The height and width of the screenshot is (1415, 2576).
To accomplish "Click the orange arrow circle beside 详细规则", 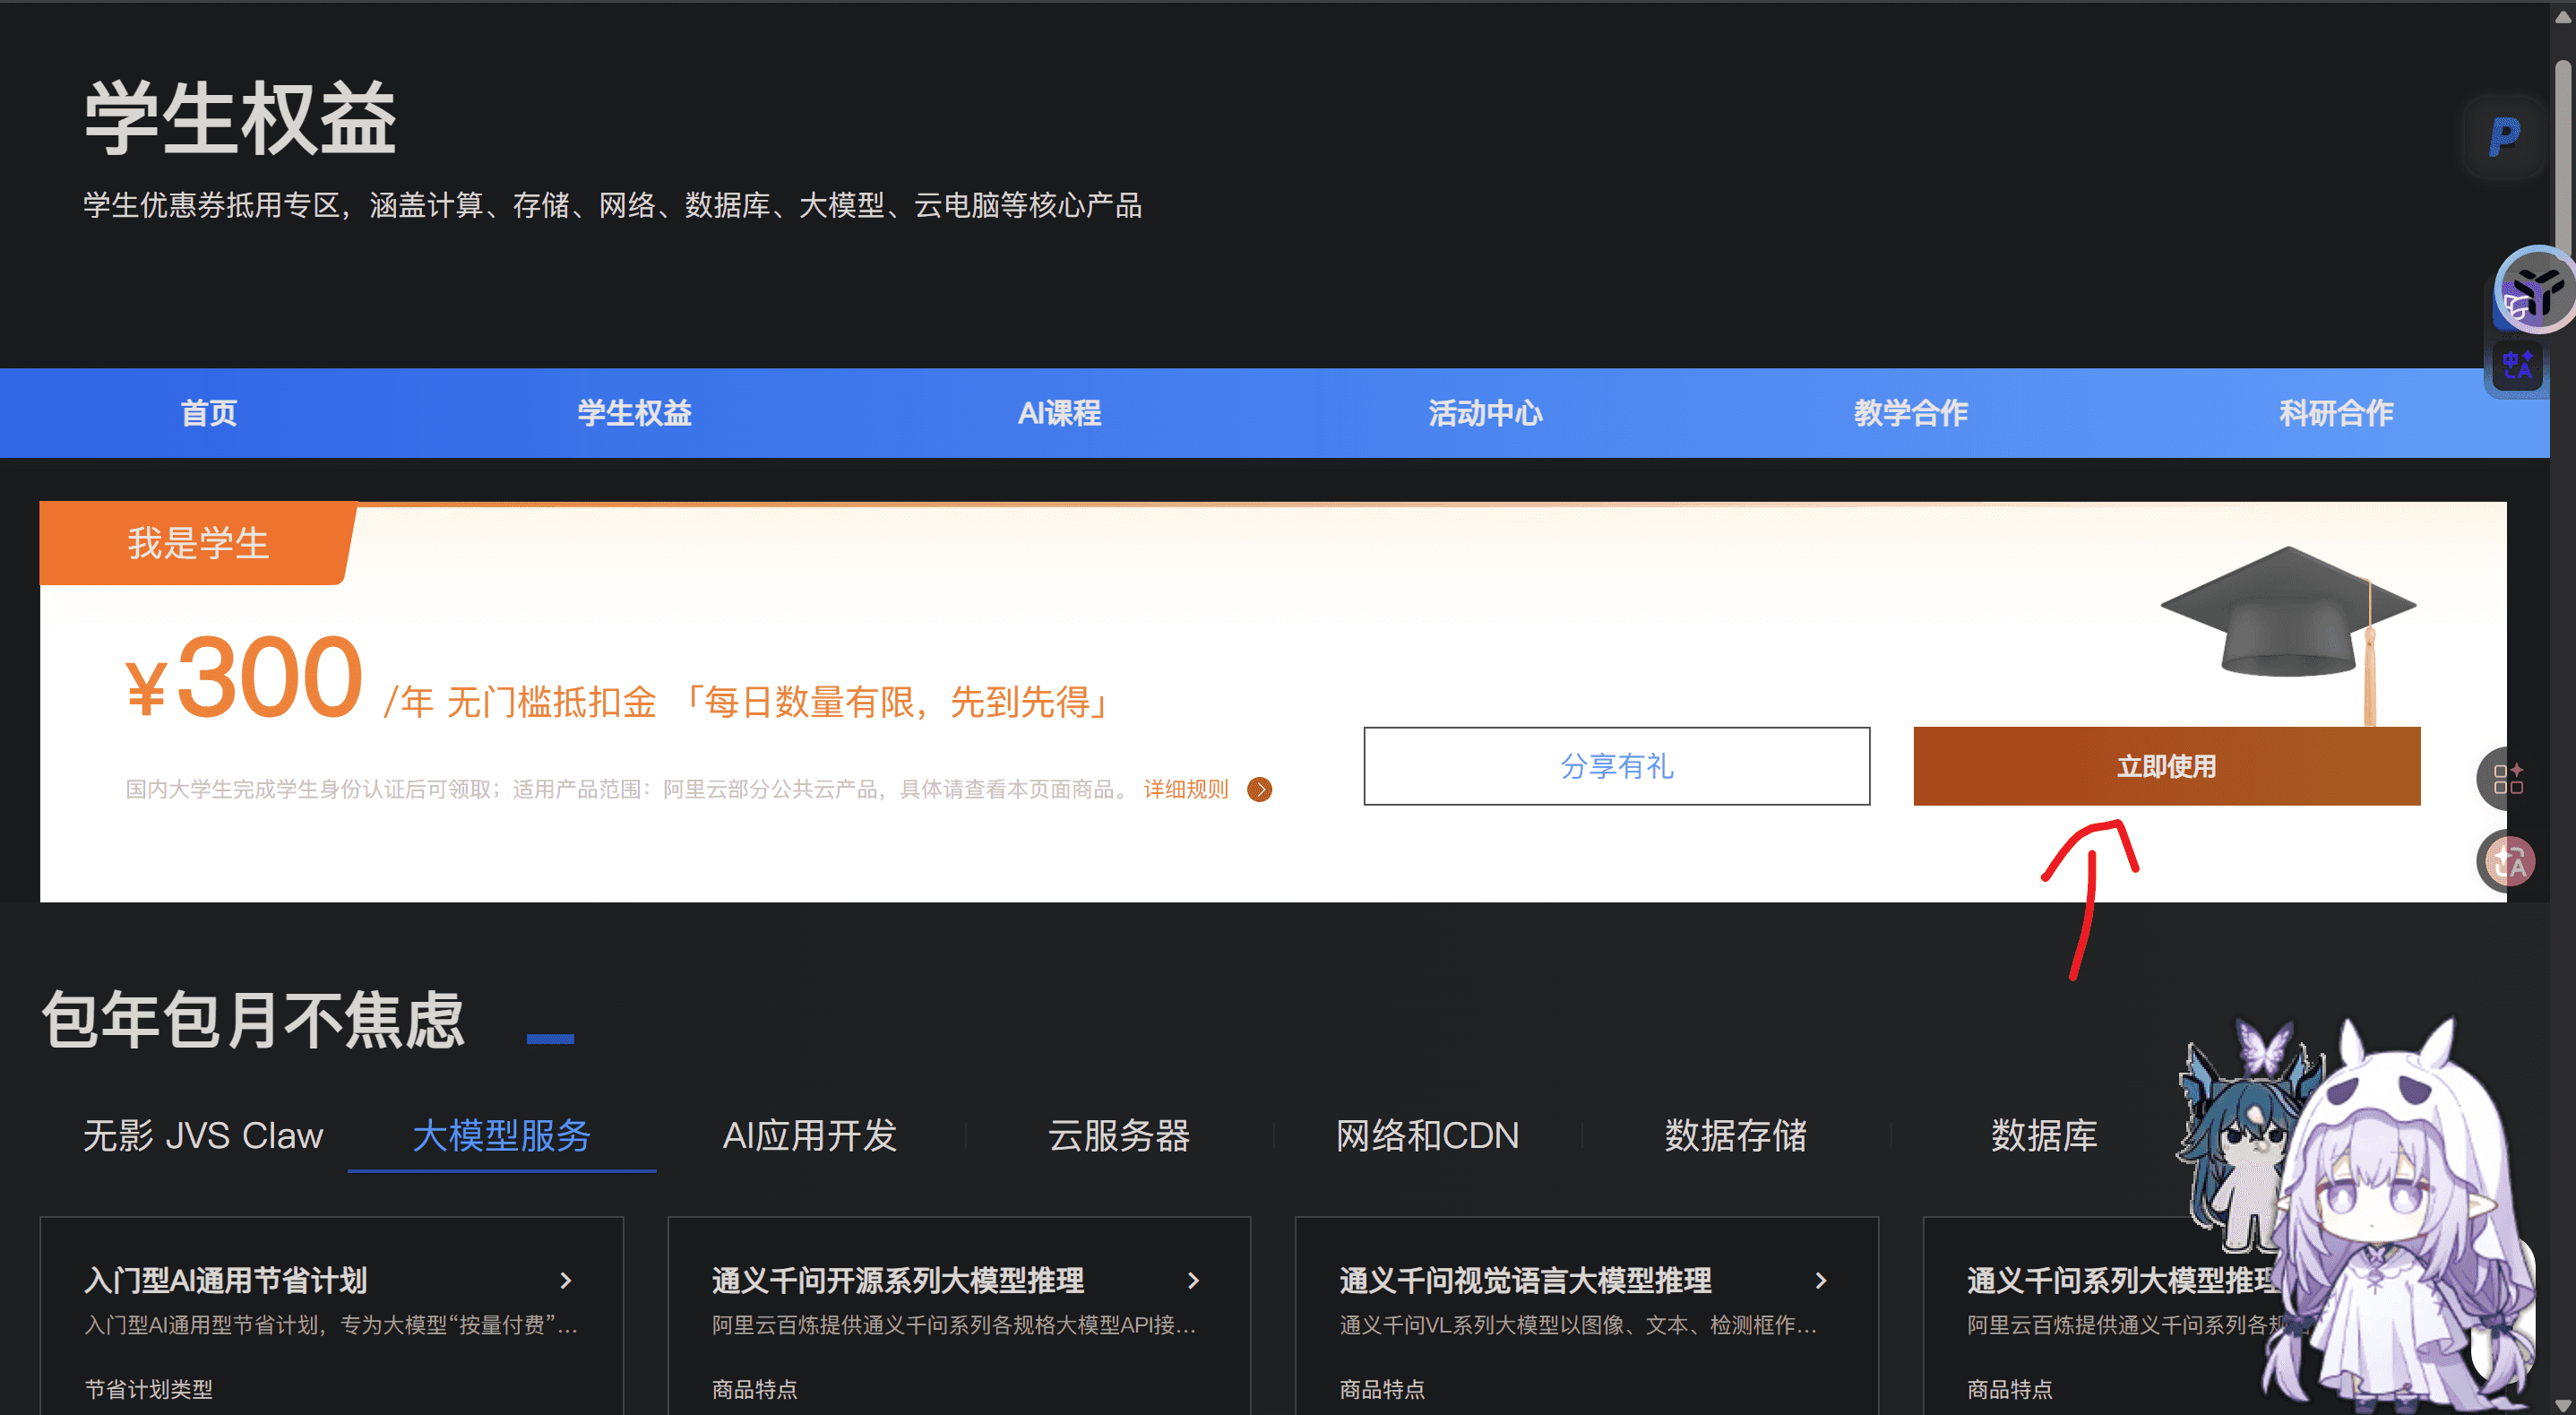I will tap(1259, 790).
